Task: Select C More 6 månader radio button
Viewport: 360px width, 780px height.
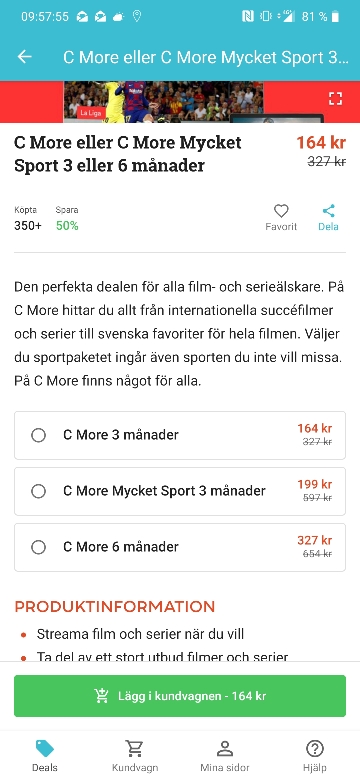Action: coord(38,548)
